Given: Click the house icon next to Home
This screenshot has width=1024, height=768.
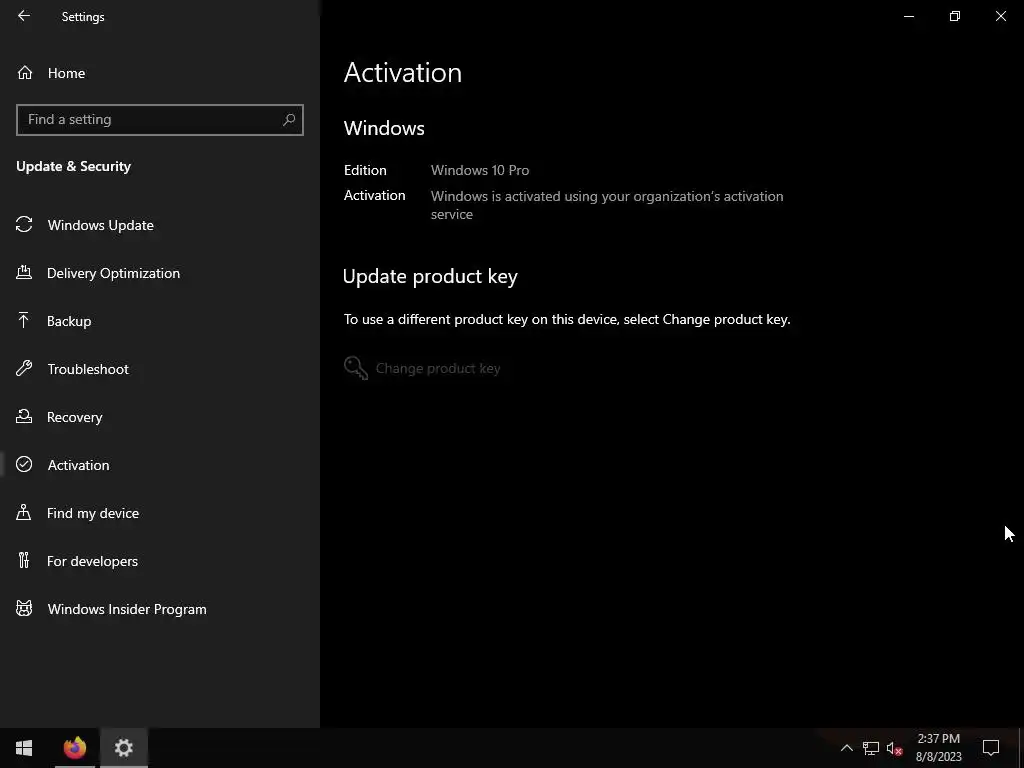Looking at the screenshot, I should [25, 72].
